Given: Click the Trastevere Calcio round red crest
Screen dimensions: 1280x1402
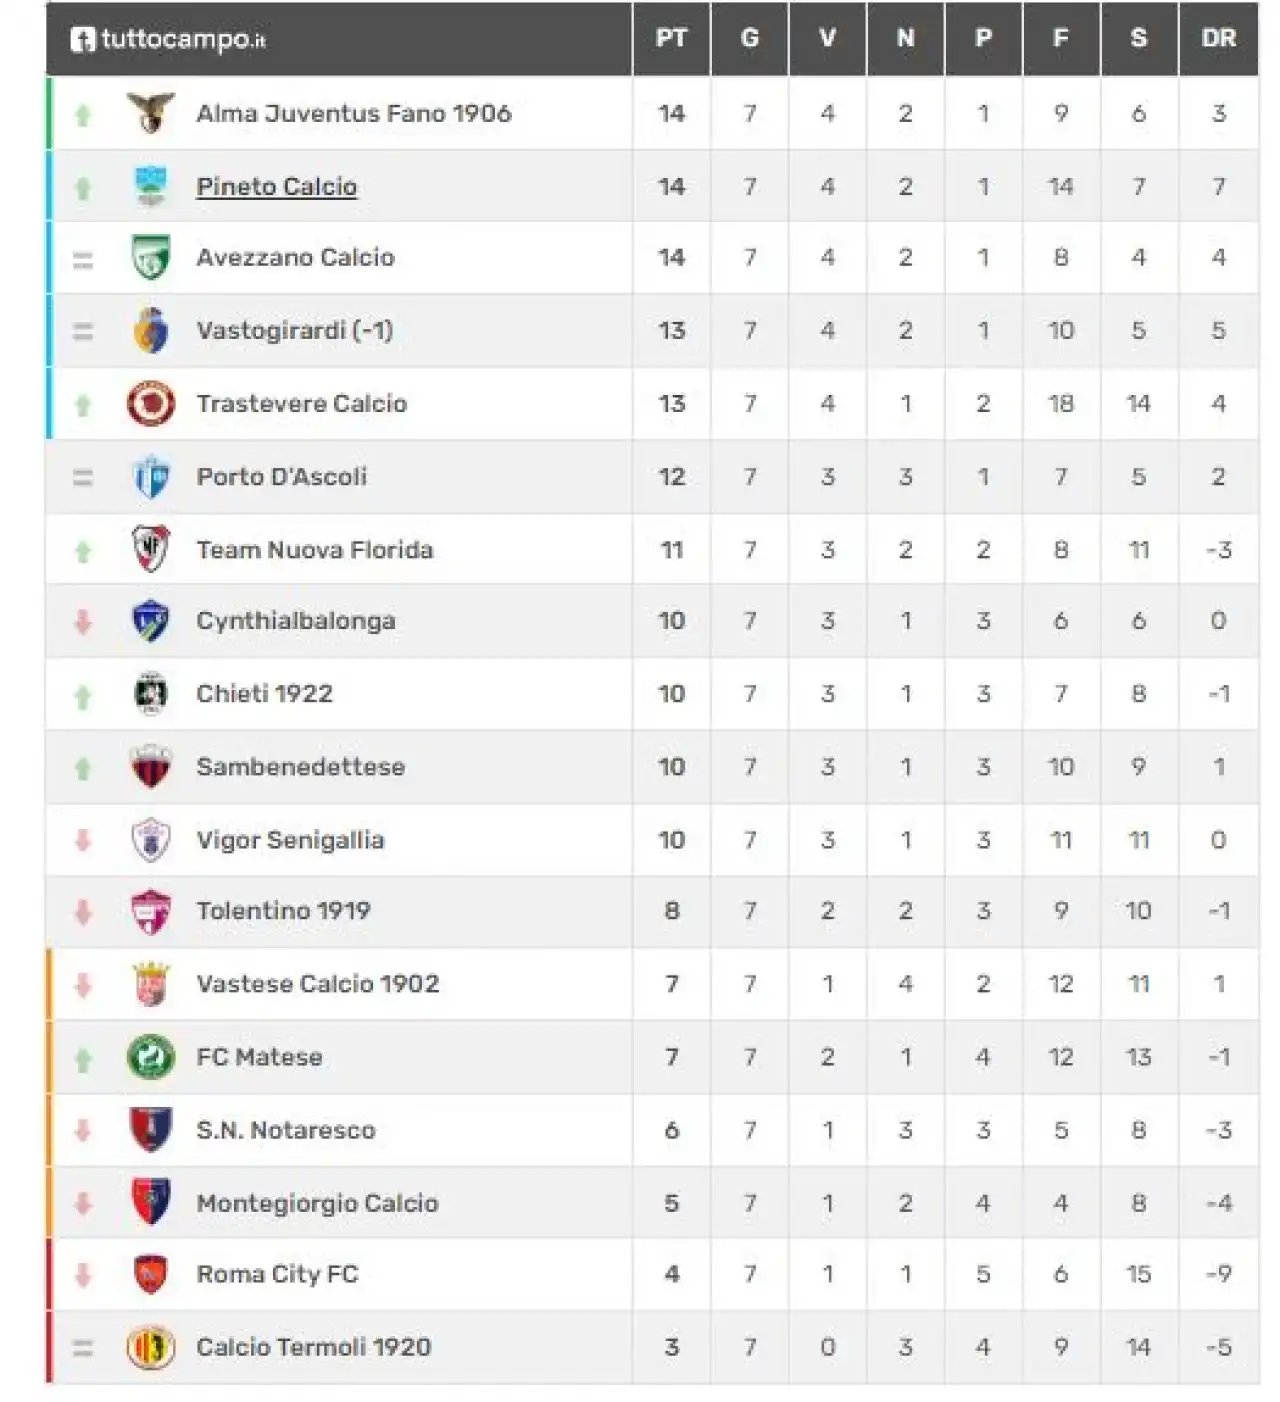Looking at the screenshot, I should 151,404.
